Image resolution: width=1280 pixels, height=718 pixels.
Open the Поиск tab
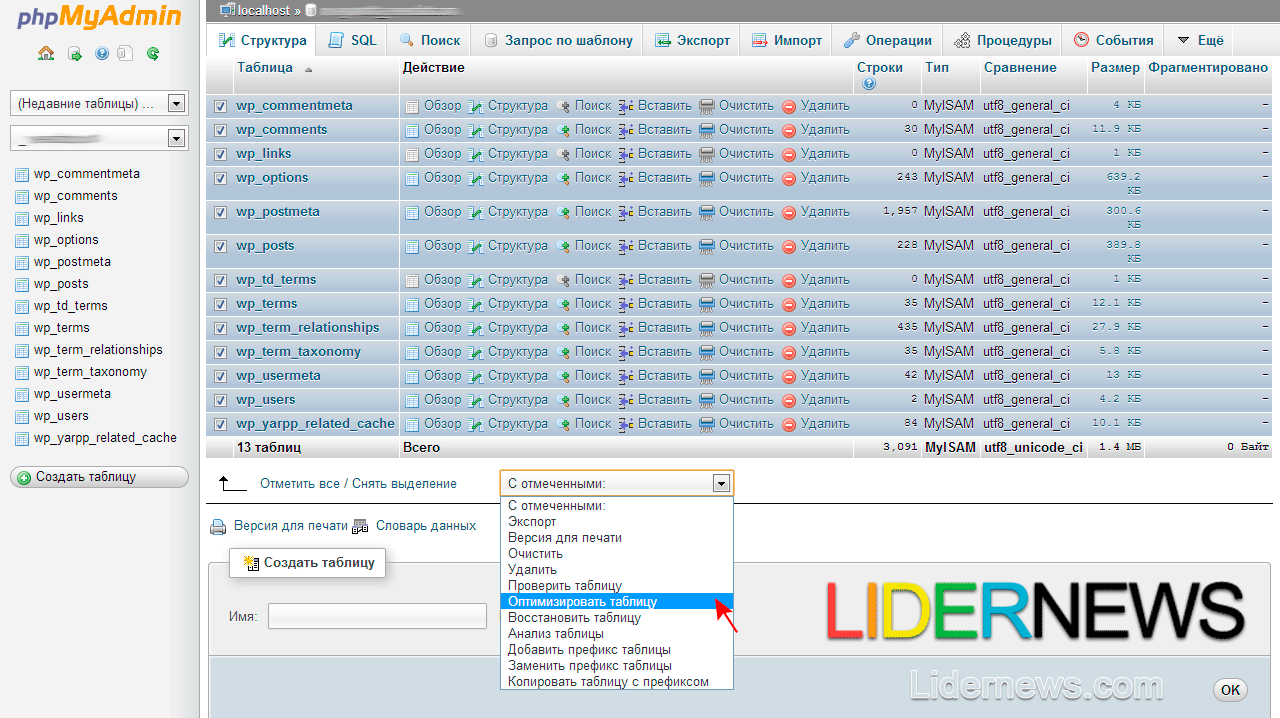tap(430, 41)
